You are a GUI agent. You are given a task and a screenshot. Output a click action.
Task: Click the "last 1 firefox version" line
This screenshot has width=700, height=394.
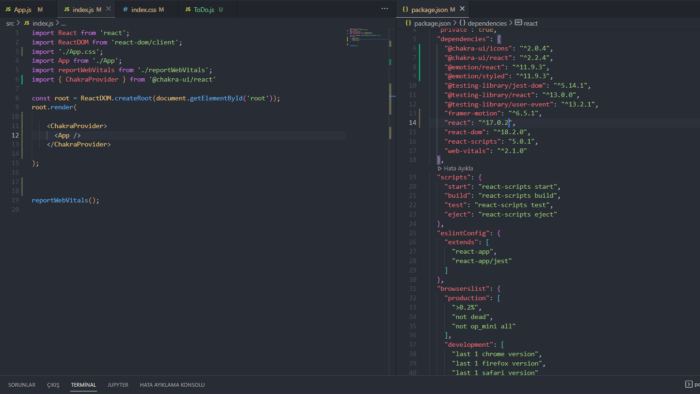499,364
